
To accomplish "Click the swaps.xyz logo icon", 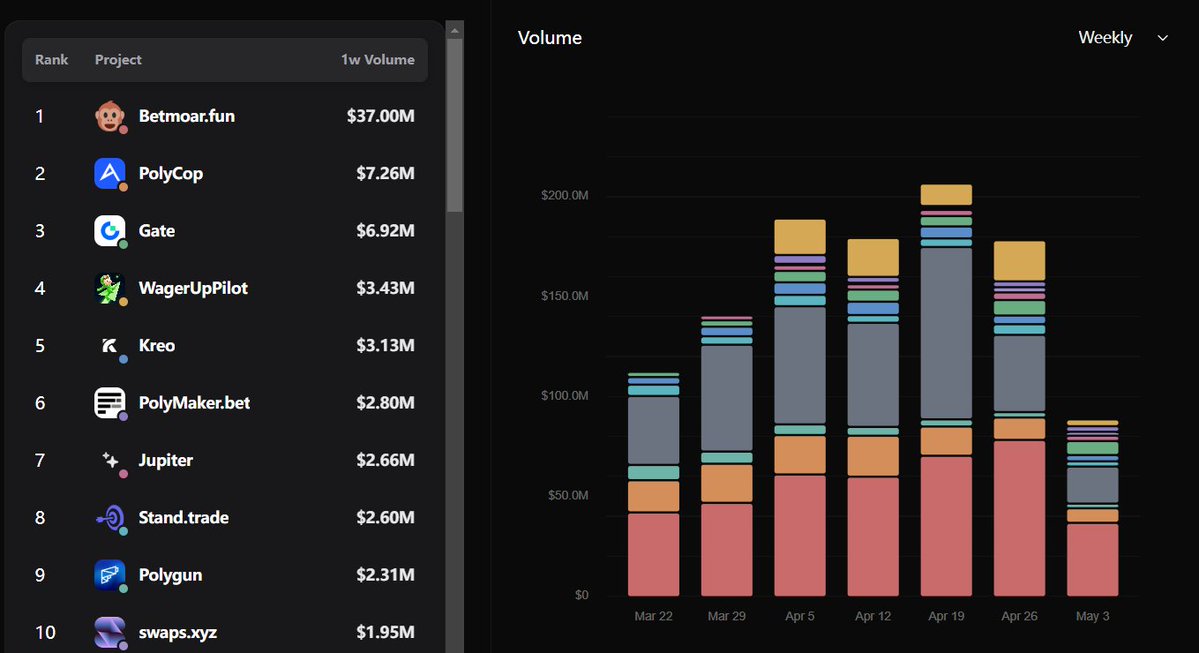I will (x=109, y=632).
